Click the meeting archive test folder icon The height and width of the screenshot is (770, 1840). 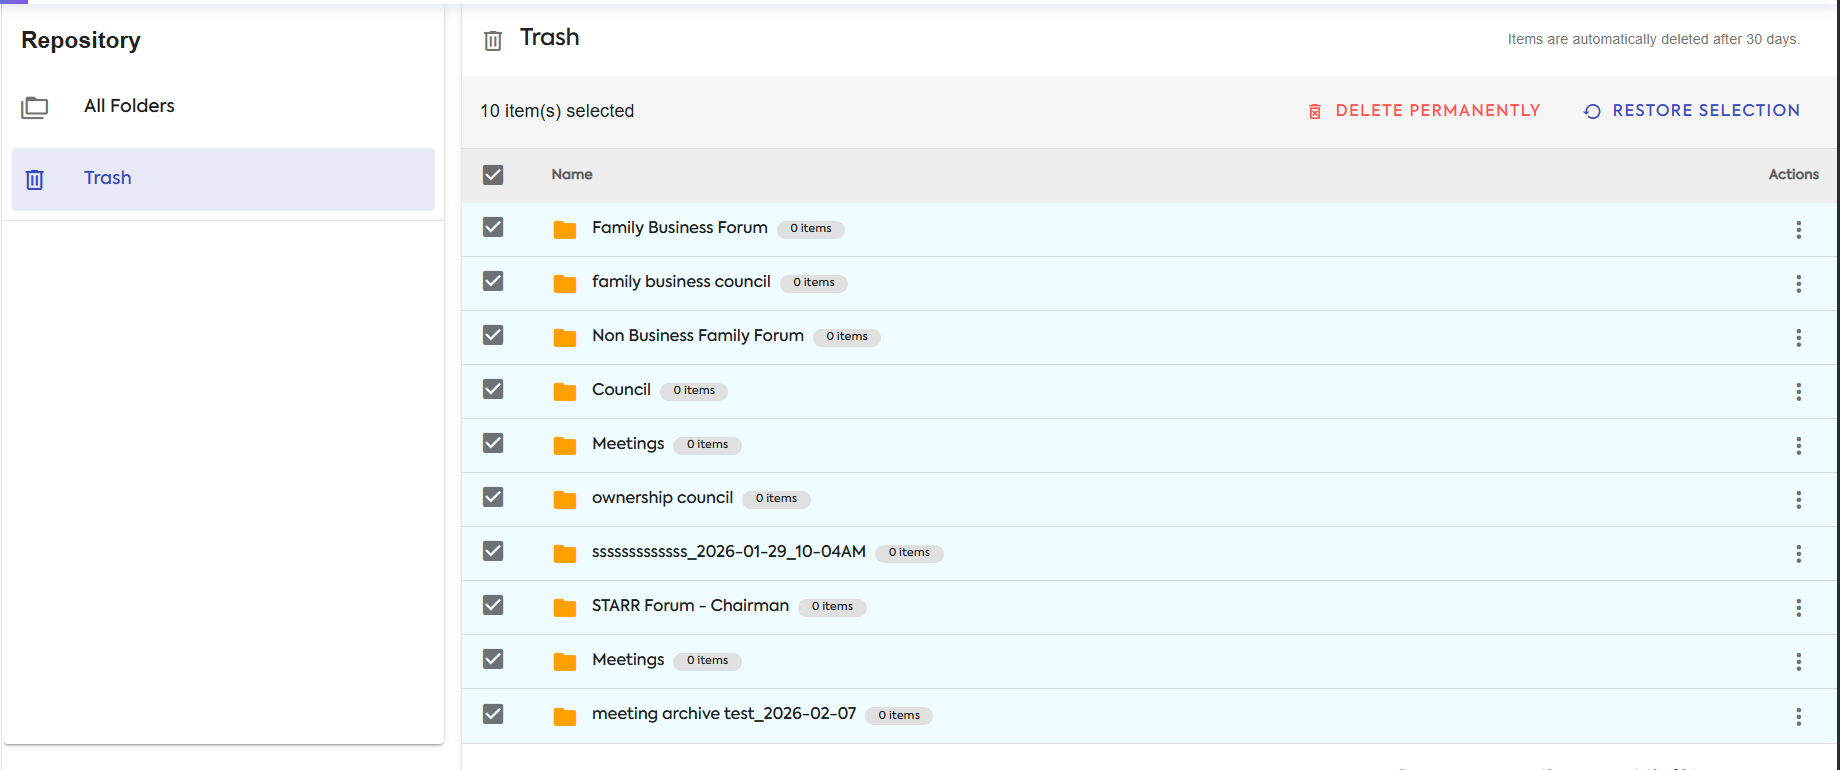tap(565, 716)
